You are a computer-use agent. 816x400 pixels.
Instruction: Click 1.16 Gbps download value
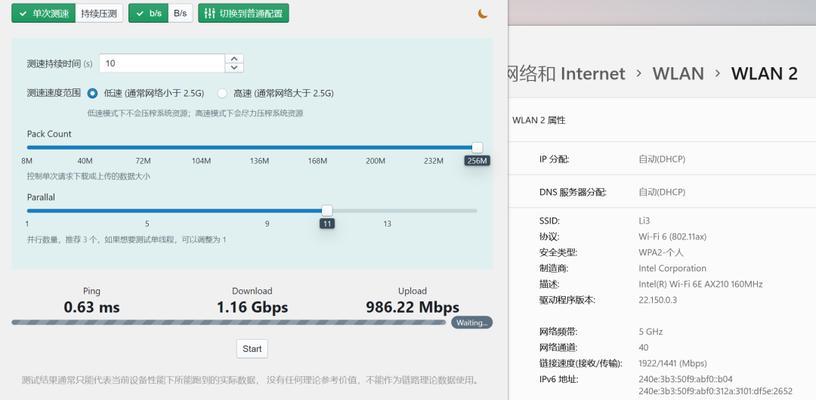click(252, 307)
